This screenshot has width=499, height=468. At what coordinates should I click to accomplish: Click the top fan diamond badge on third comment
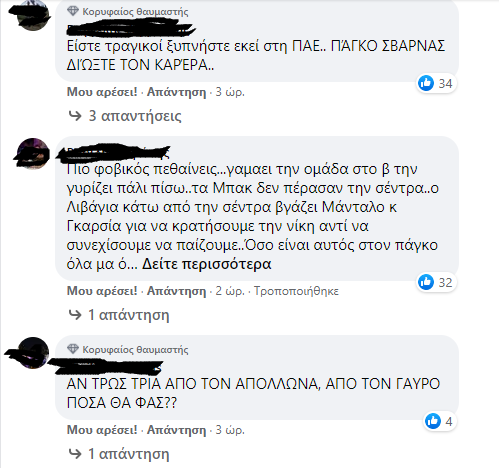click(73, 349)
